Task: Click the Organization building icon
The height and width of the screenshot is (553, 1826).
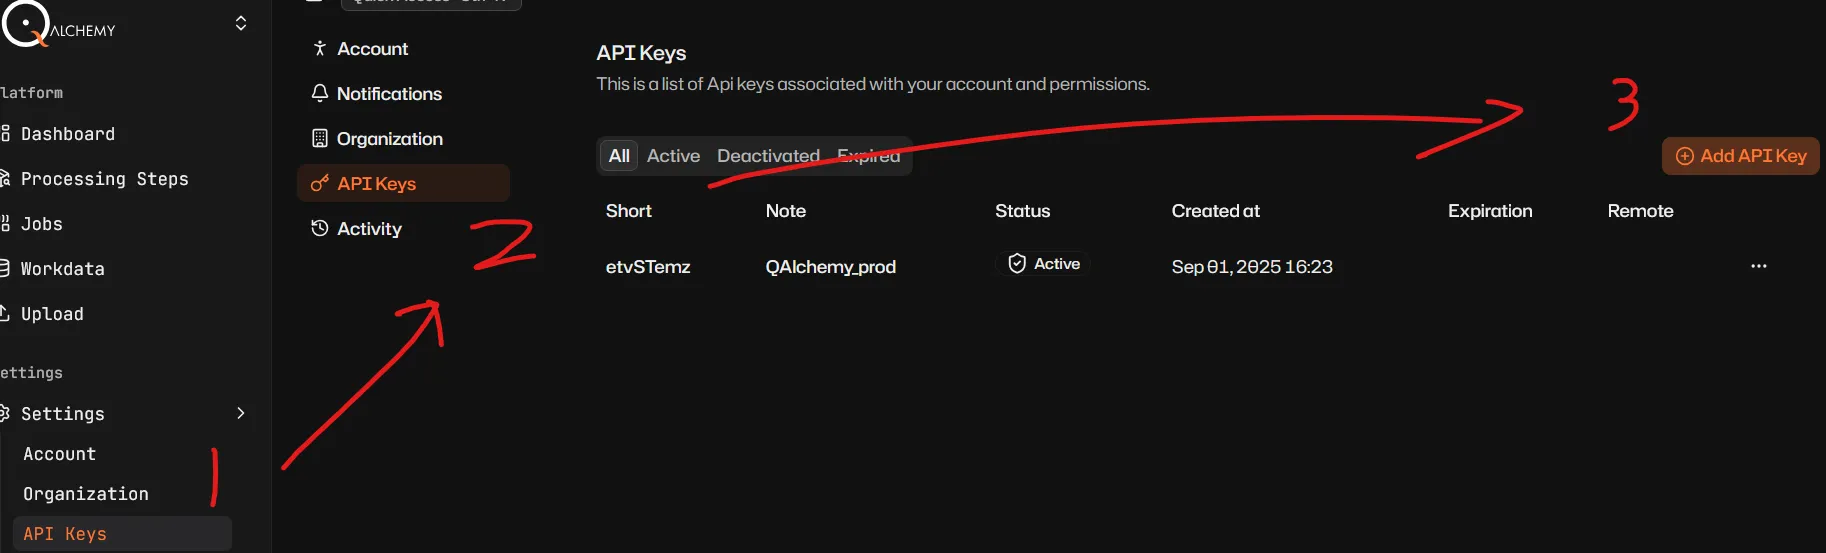Action: click(x=320, y=138)
